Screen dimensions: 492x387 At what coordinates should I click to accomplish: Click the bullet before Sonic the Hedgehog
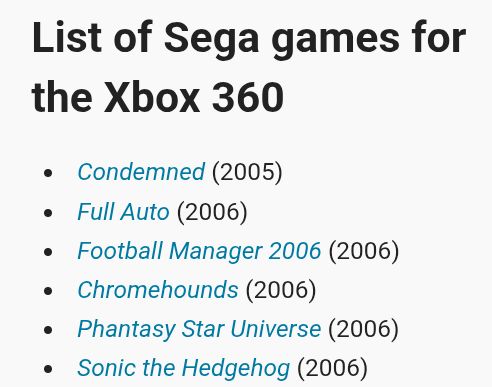point(48,369)
